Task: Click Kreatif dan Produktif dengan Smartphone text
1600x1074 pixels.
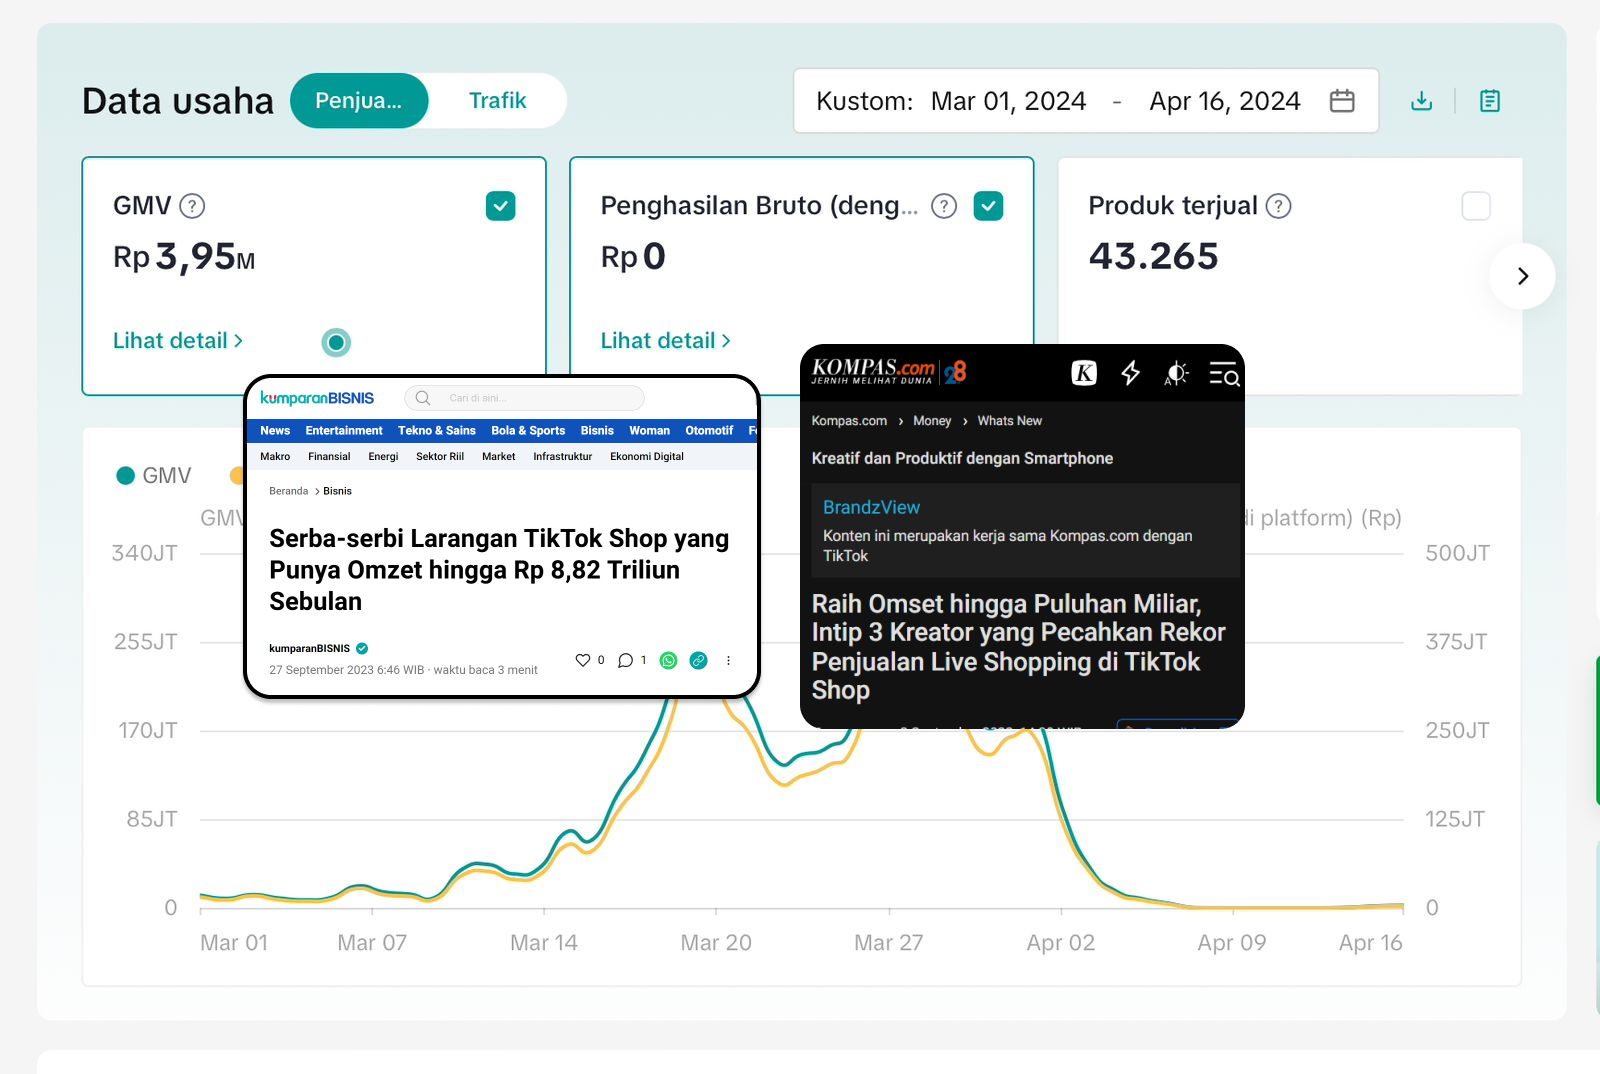Action: pyautogui.click(x=962, y=458)
